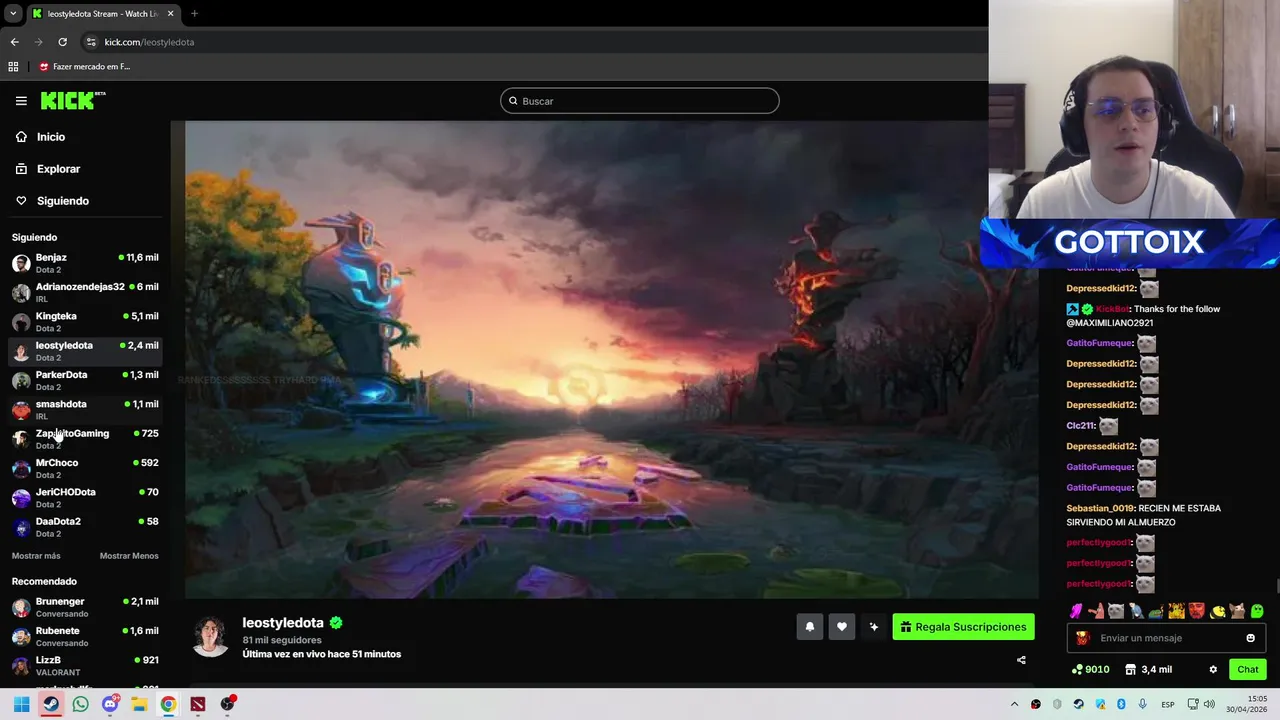The width and height of the screenshot is (1280, 720).
Task: Insert the yellow bee emote
Action: pos(1217,611)
